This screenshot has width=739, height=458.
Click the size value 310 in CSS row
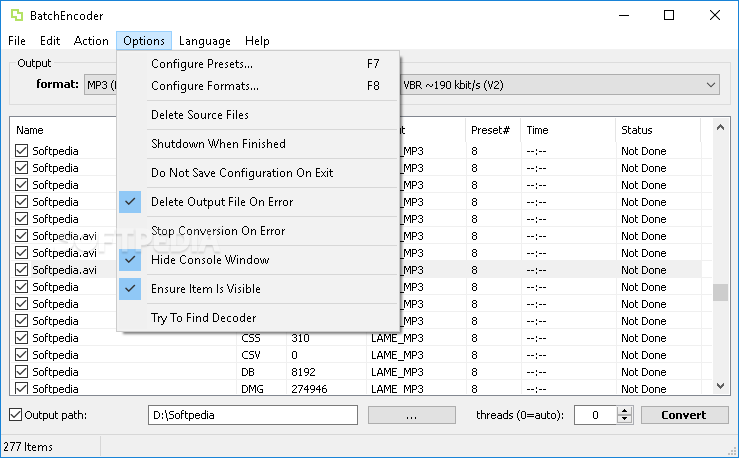(x=300, y=338)
